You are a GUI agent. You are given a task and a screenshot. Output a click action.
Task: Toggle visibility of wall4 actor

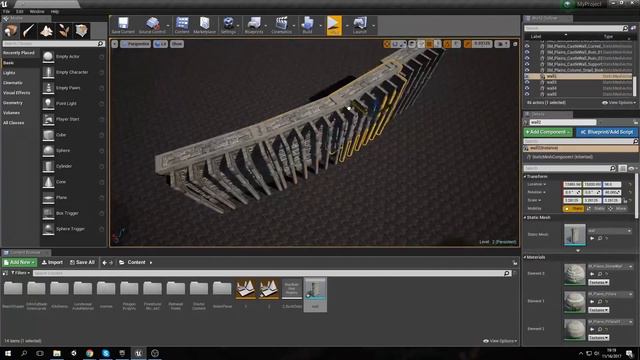(x=527, y=88)
